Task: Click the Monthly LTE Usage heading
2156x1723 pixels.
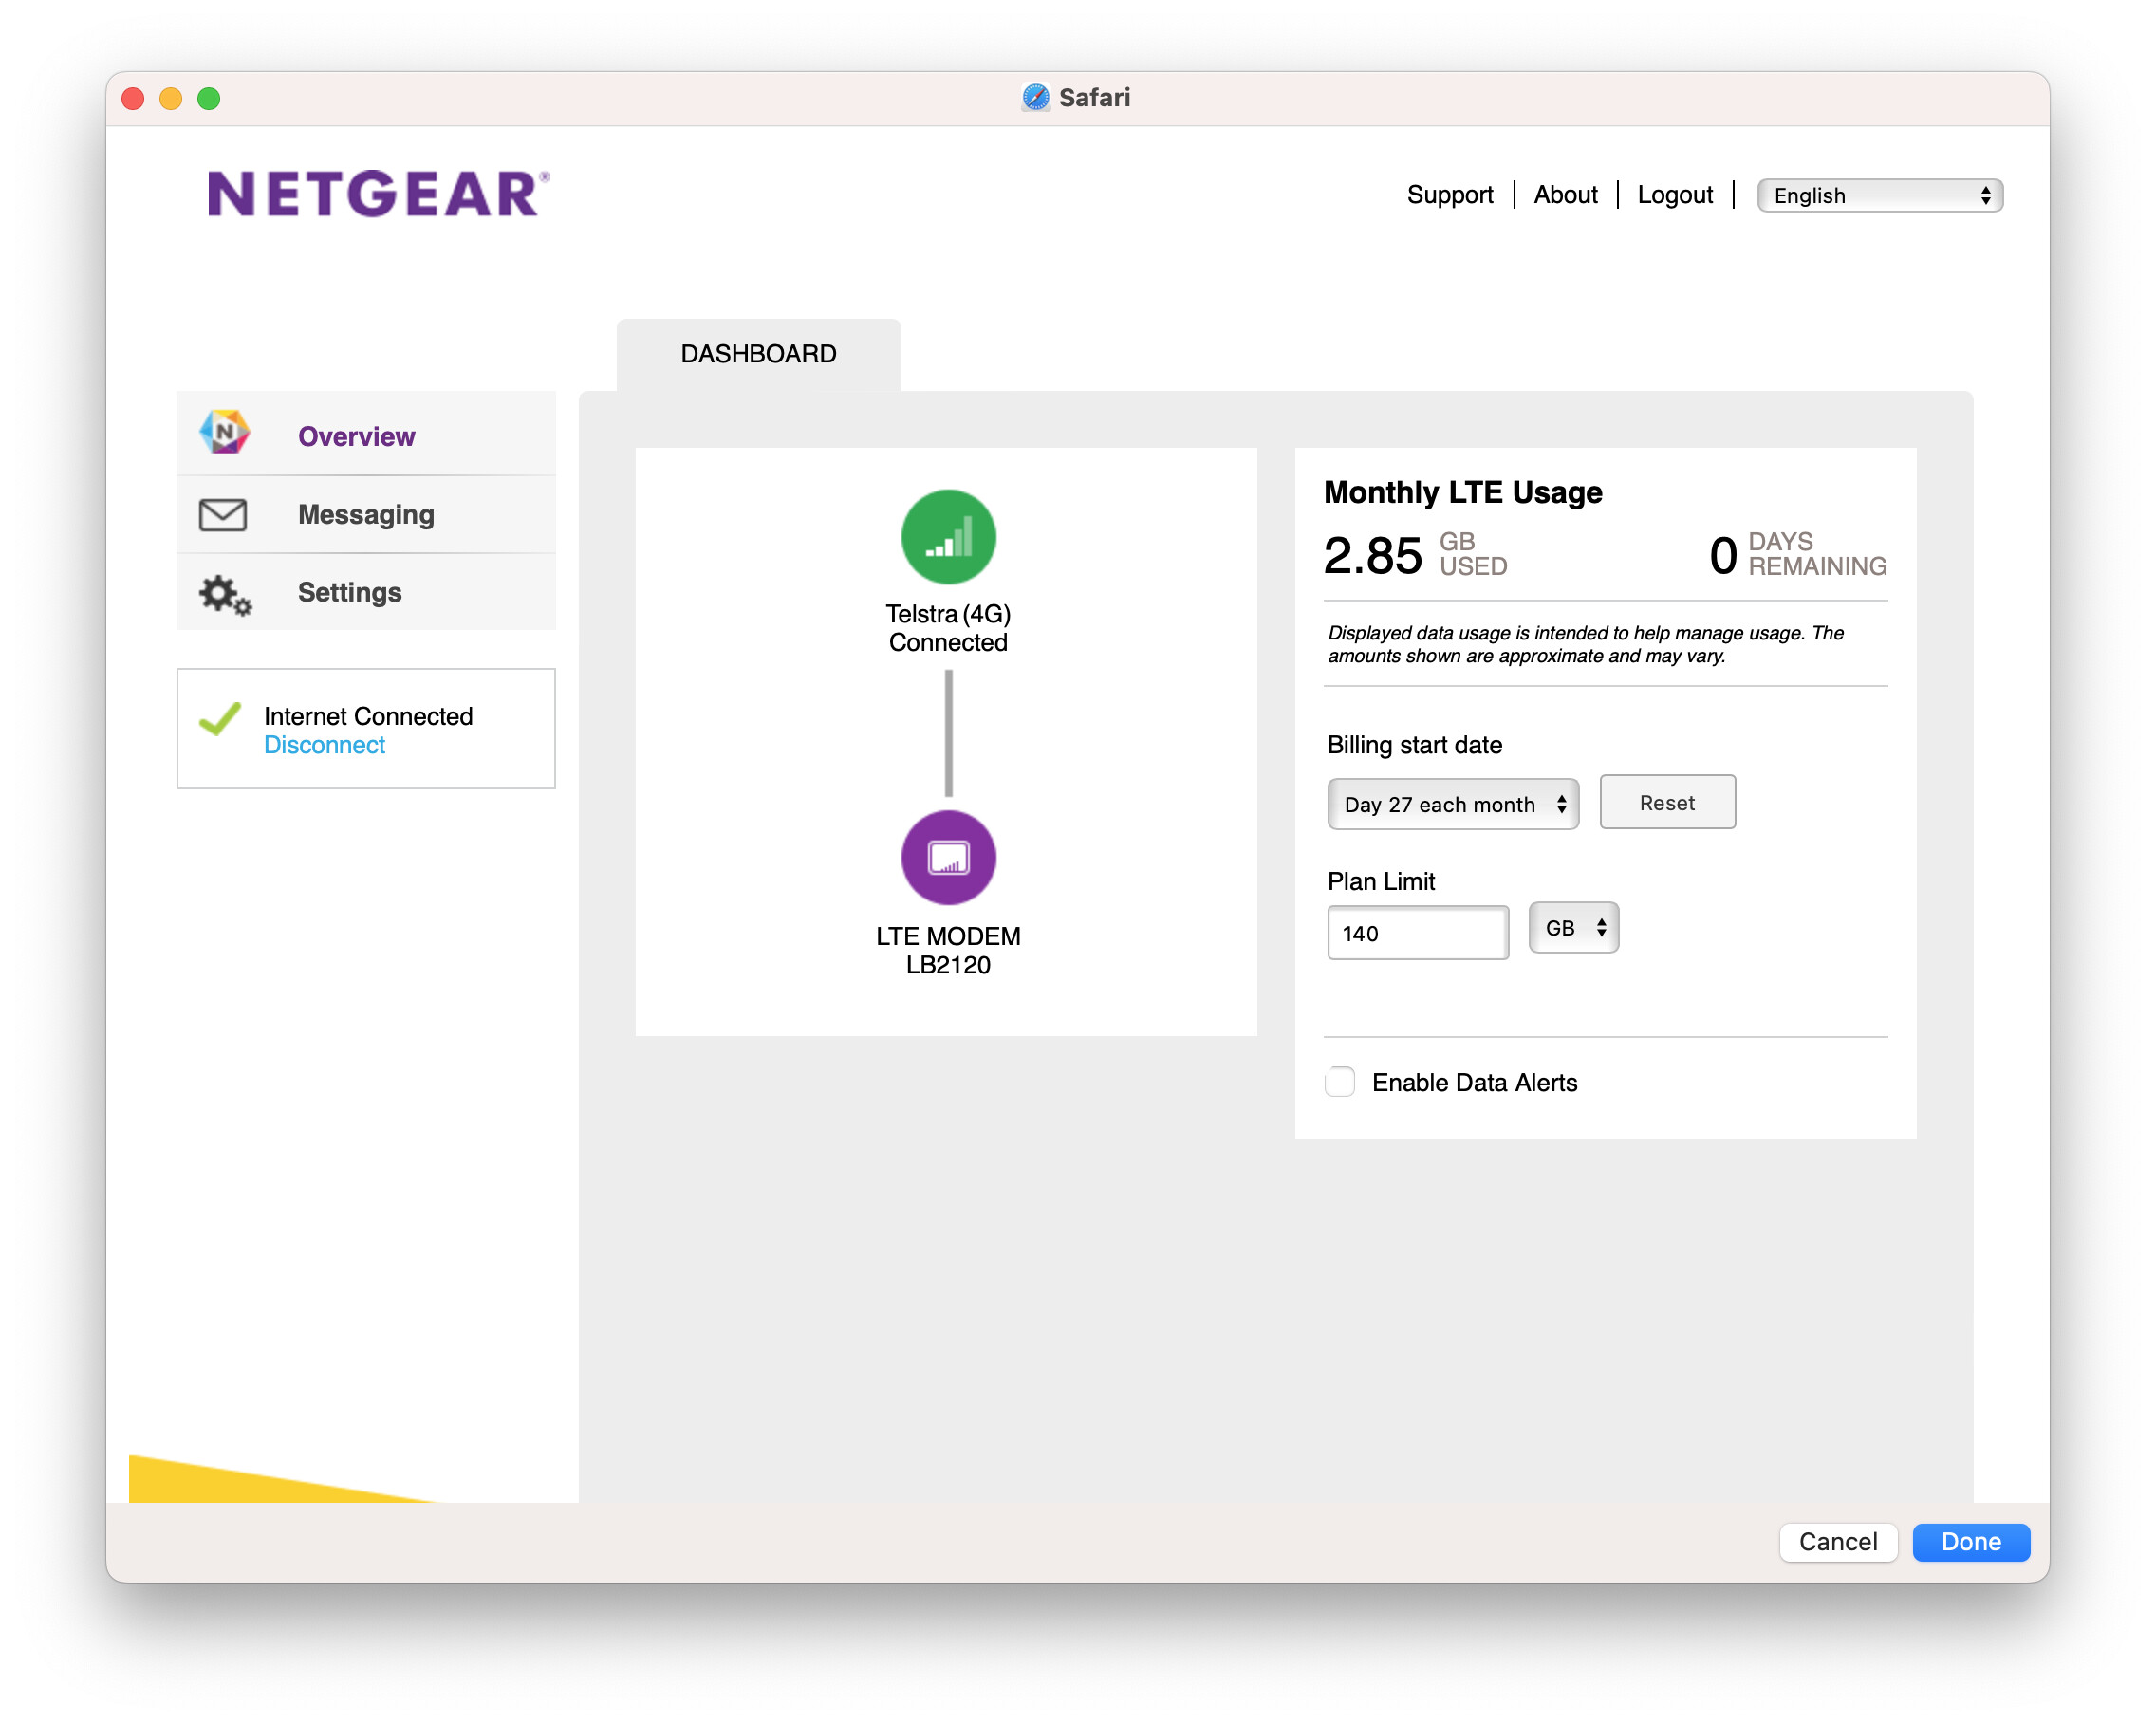Action: click(x=1462, y=492)
